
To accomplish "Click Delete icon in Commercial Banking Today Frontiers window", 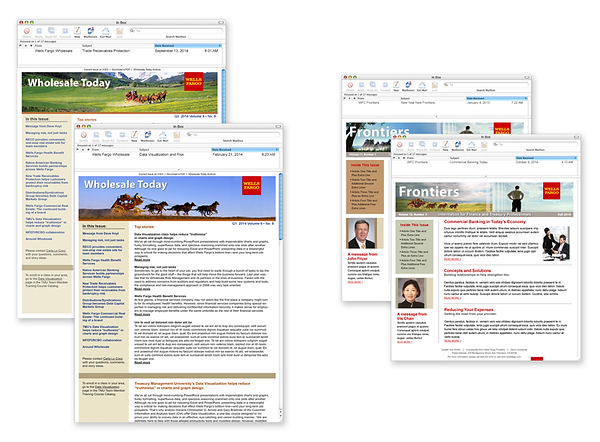I will [x=399, y=145].
